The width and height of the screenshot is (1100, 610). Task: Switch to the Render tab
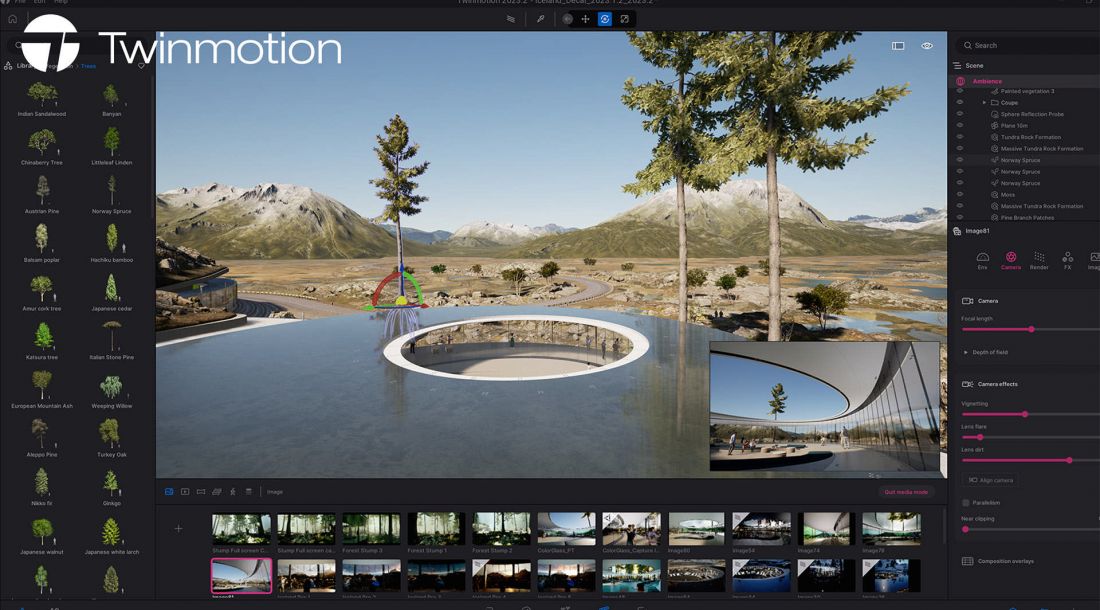point(1039,261)
